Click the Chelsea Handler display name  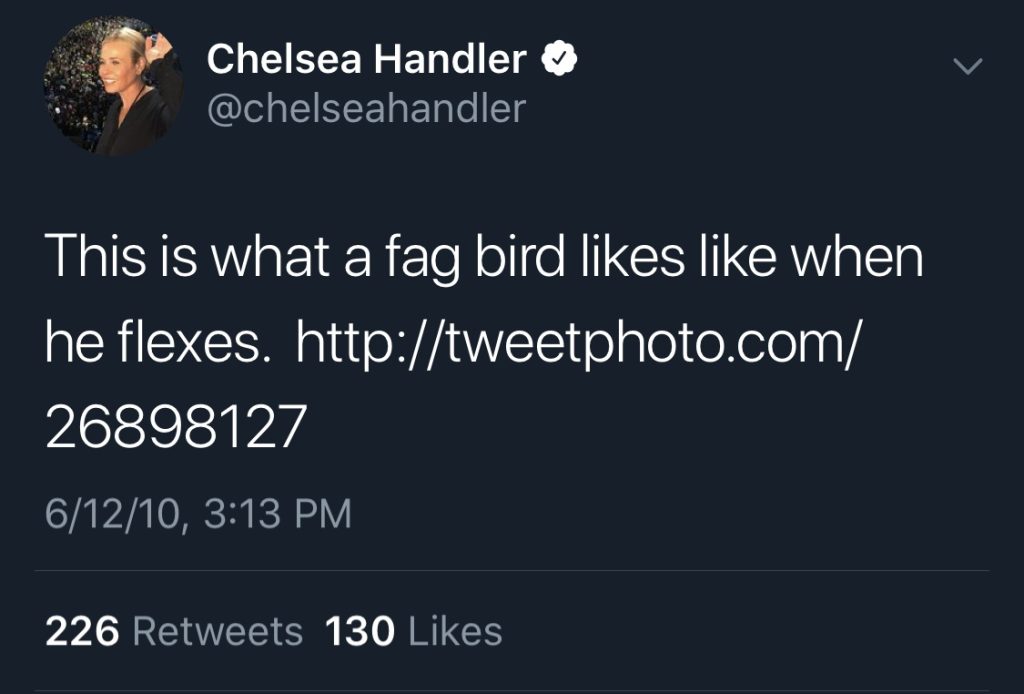click(x=366, y=59)
